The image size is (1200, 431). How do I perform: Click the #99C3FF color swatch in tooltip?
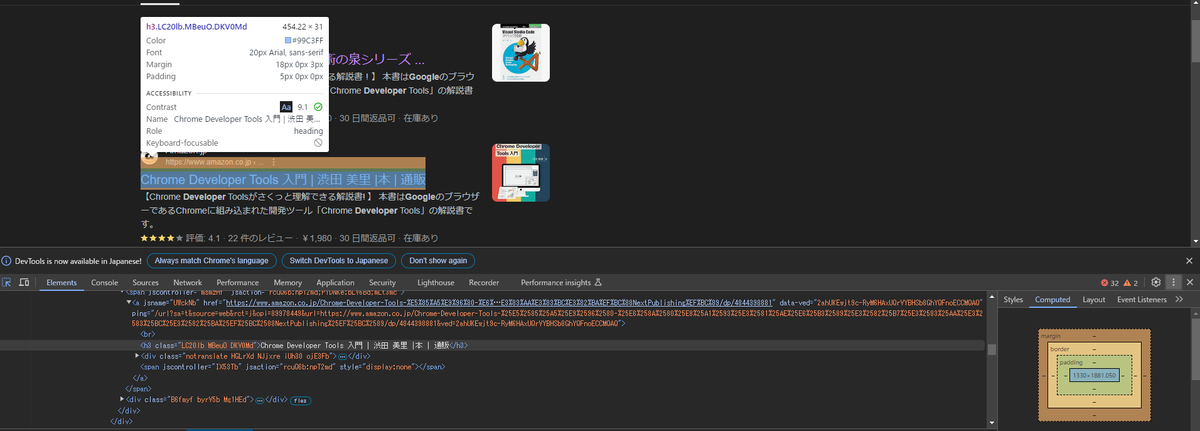pyautogui.click(x=289, y=41)
